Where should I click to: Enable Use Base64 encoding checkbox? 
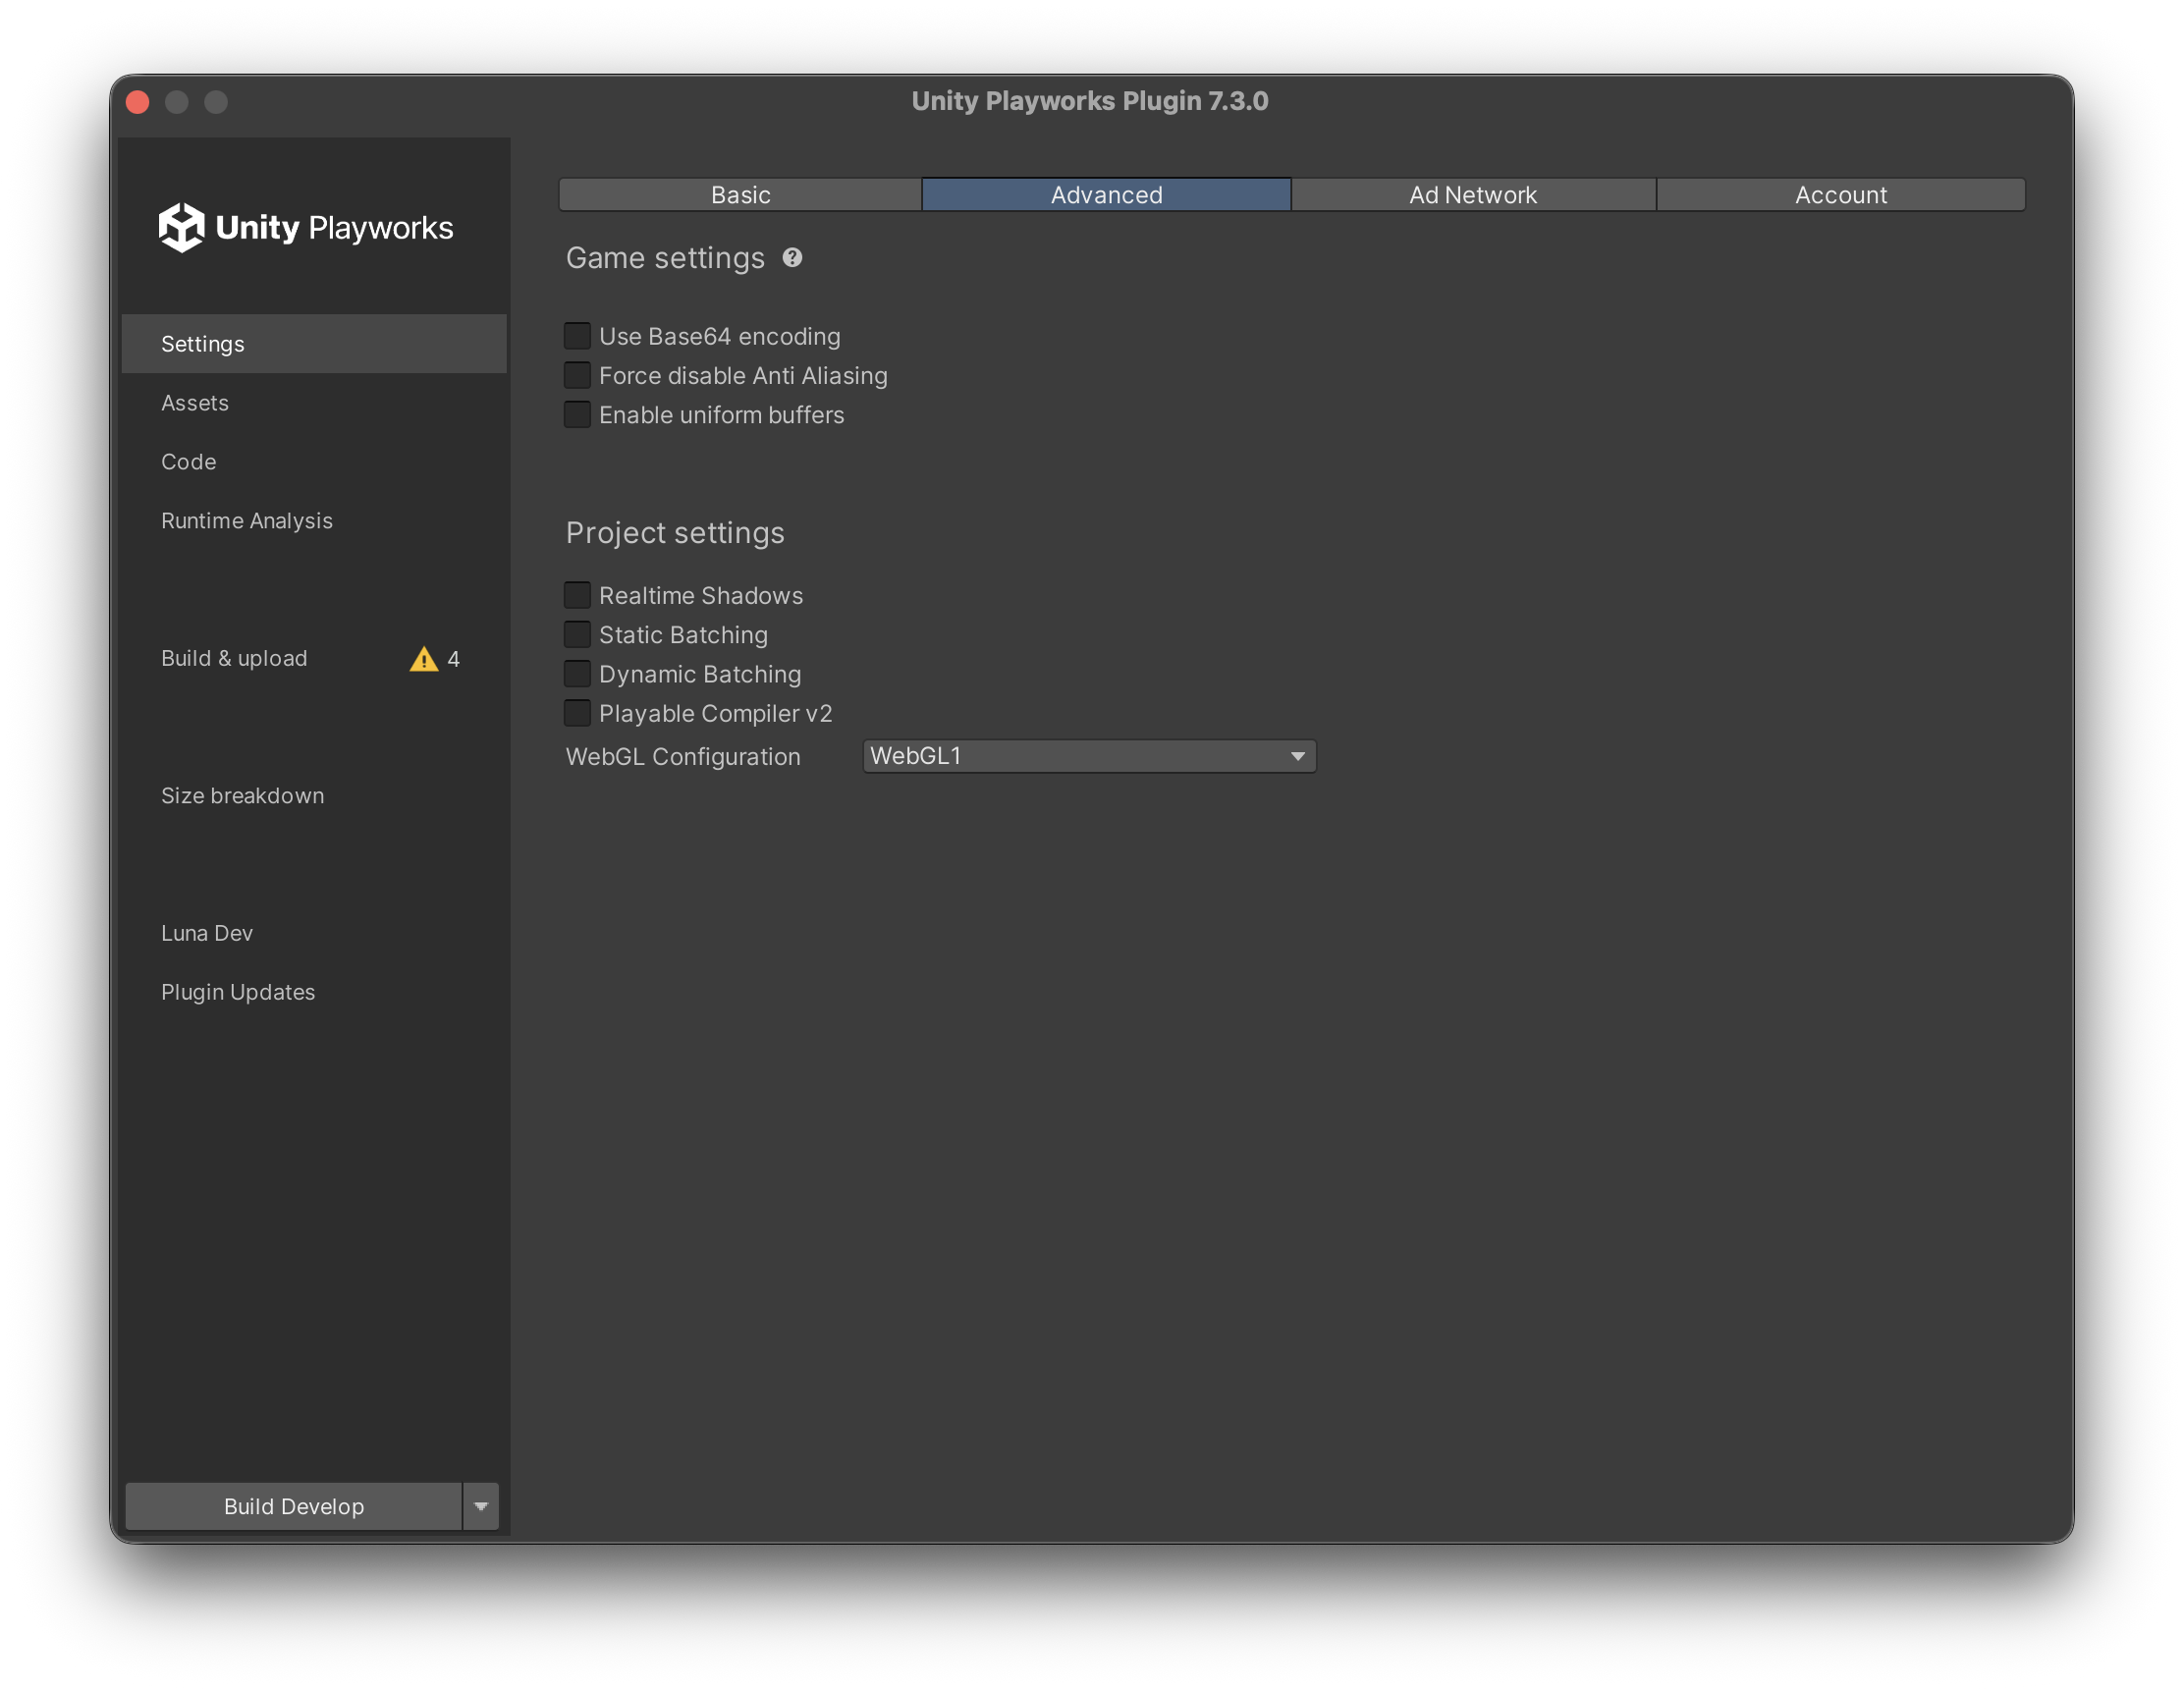(577, 336)
